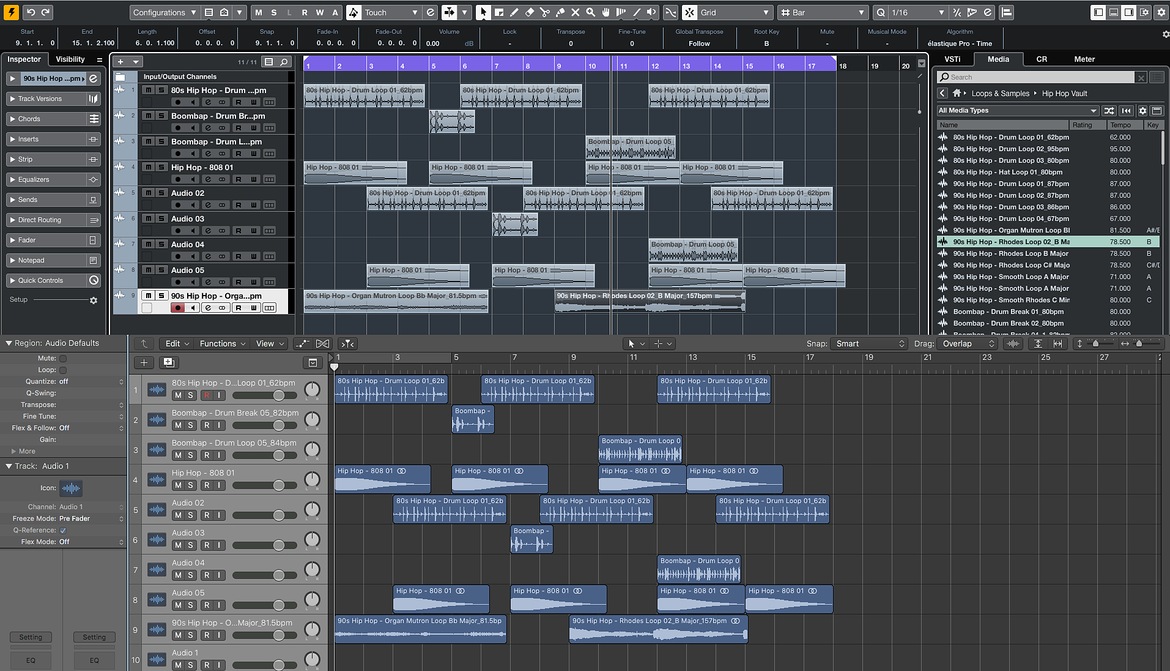Click the media Search field
This screenshot has height=671, width=1170.
click(x=1036, y=77)
